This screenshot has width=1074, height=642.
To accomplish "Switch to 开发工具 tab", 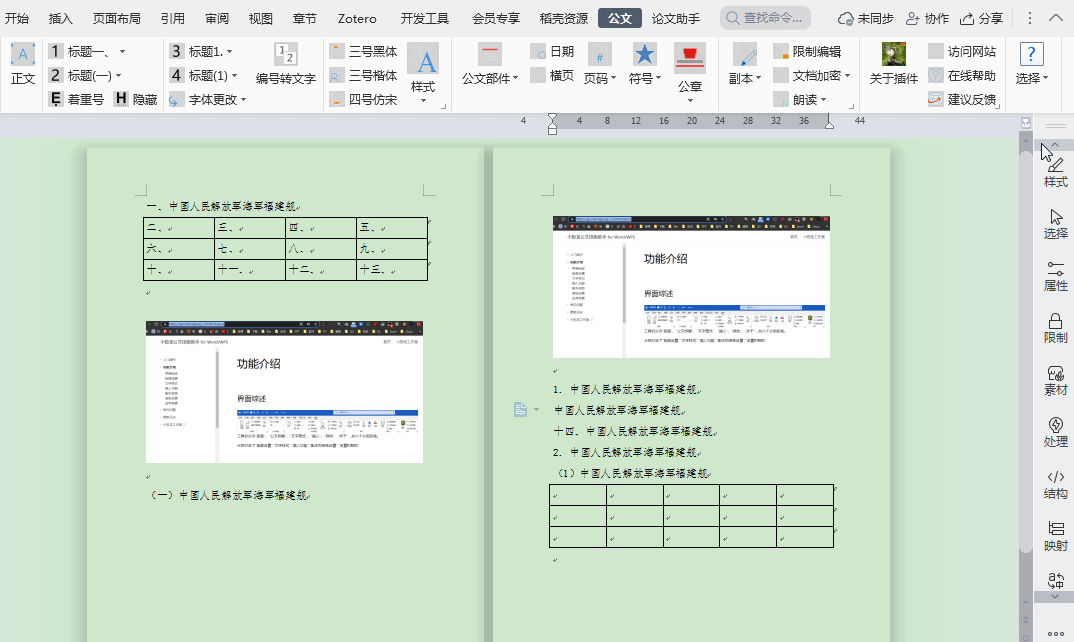I will (425, 18).
